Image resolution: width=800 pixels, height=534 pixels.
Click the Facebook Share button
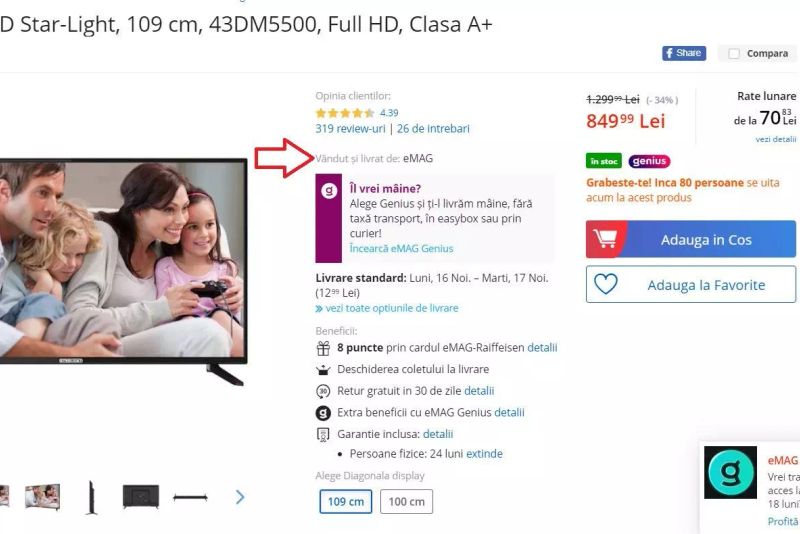pyautogui.click(x=684, y=53)
